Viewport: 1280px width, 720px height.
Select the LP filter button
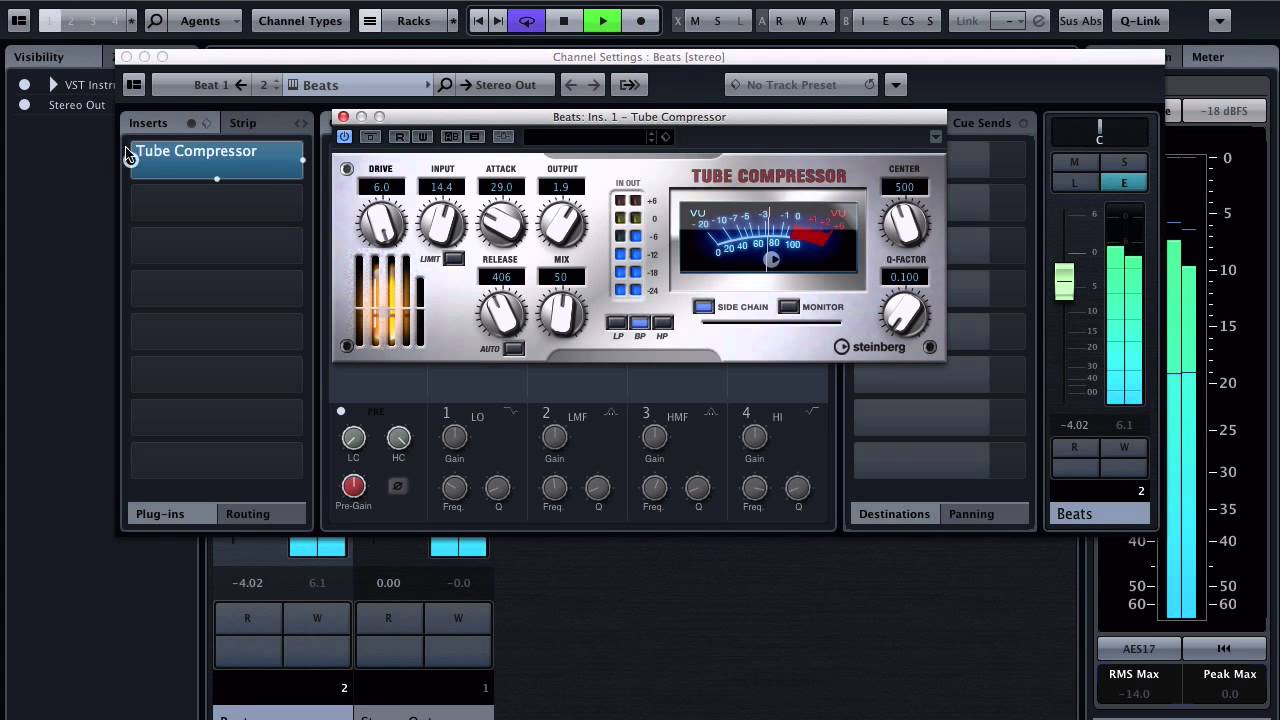pos(617,322)
